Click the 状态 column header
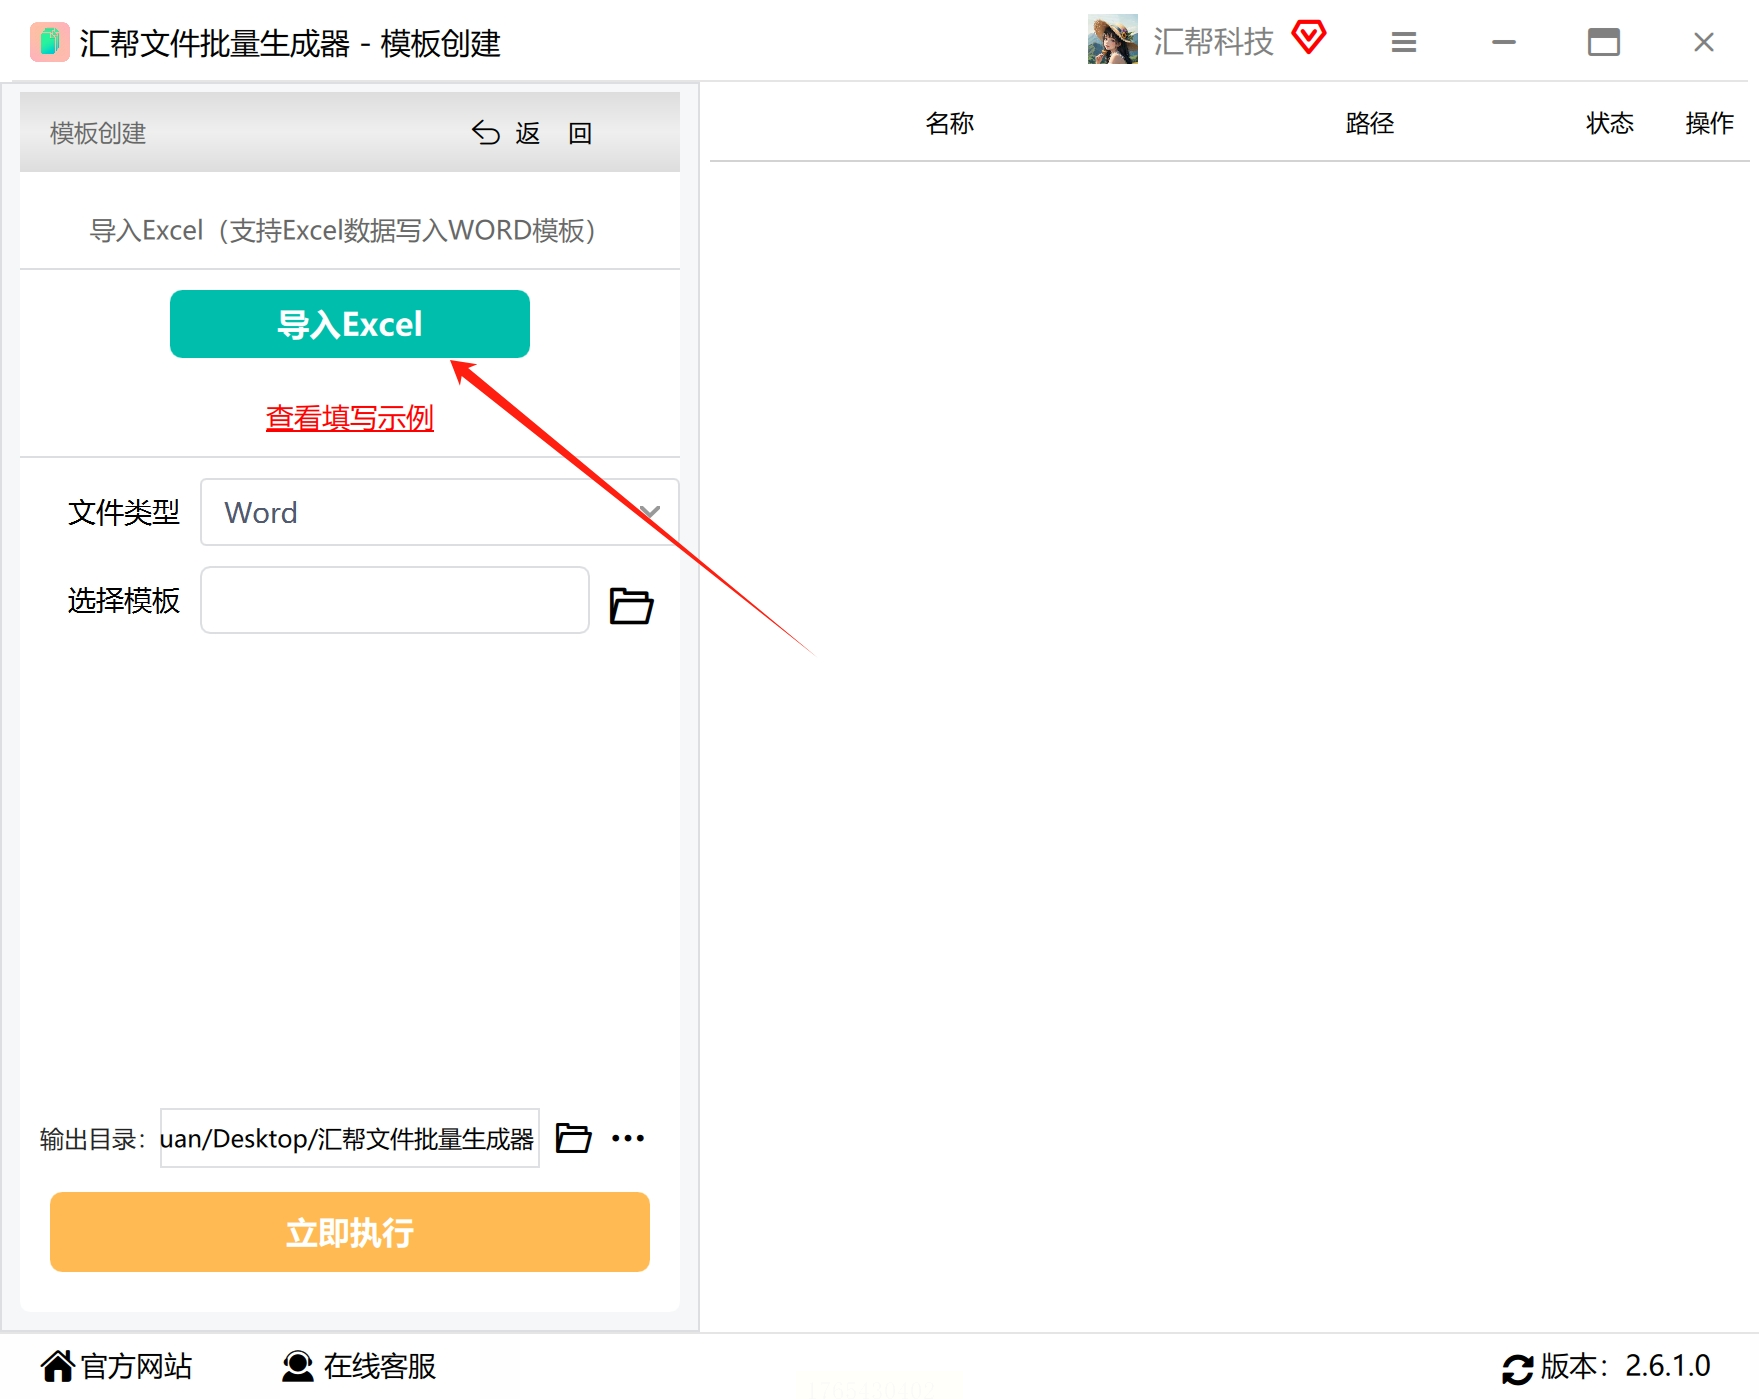Viewport: 1759px width, 1399px height. pyautogui.click(x=1610, y=123)
